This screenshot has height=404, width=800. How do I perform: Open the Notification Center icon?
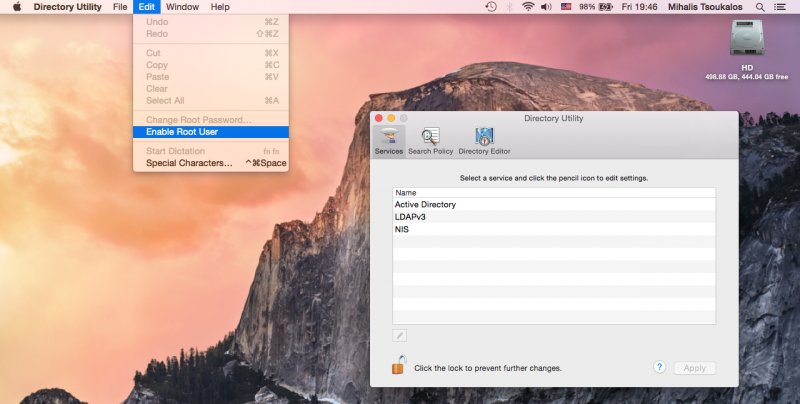click(x=787, y=7)
